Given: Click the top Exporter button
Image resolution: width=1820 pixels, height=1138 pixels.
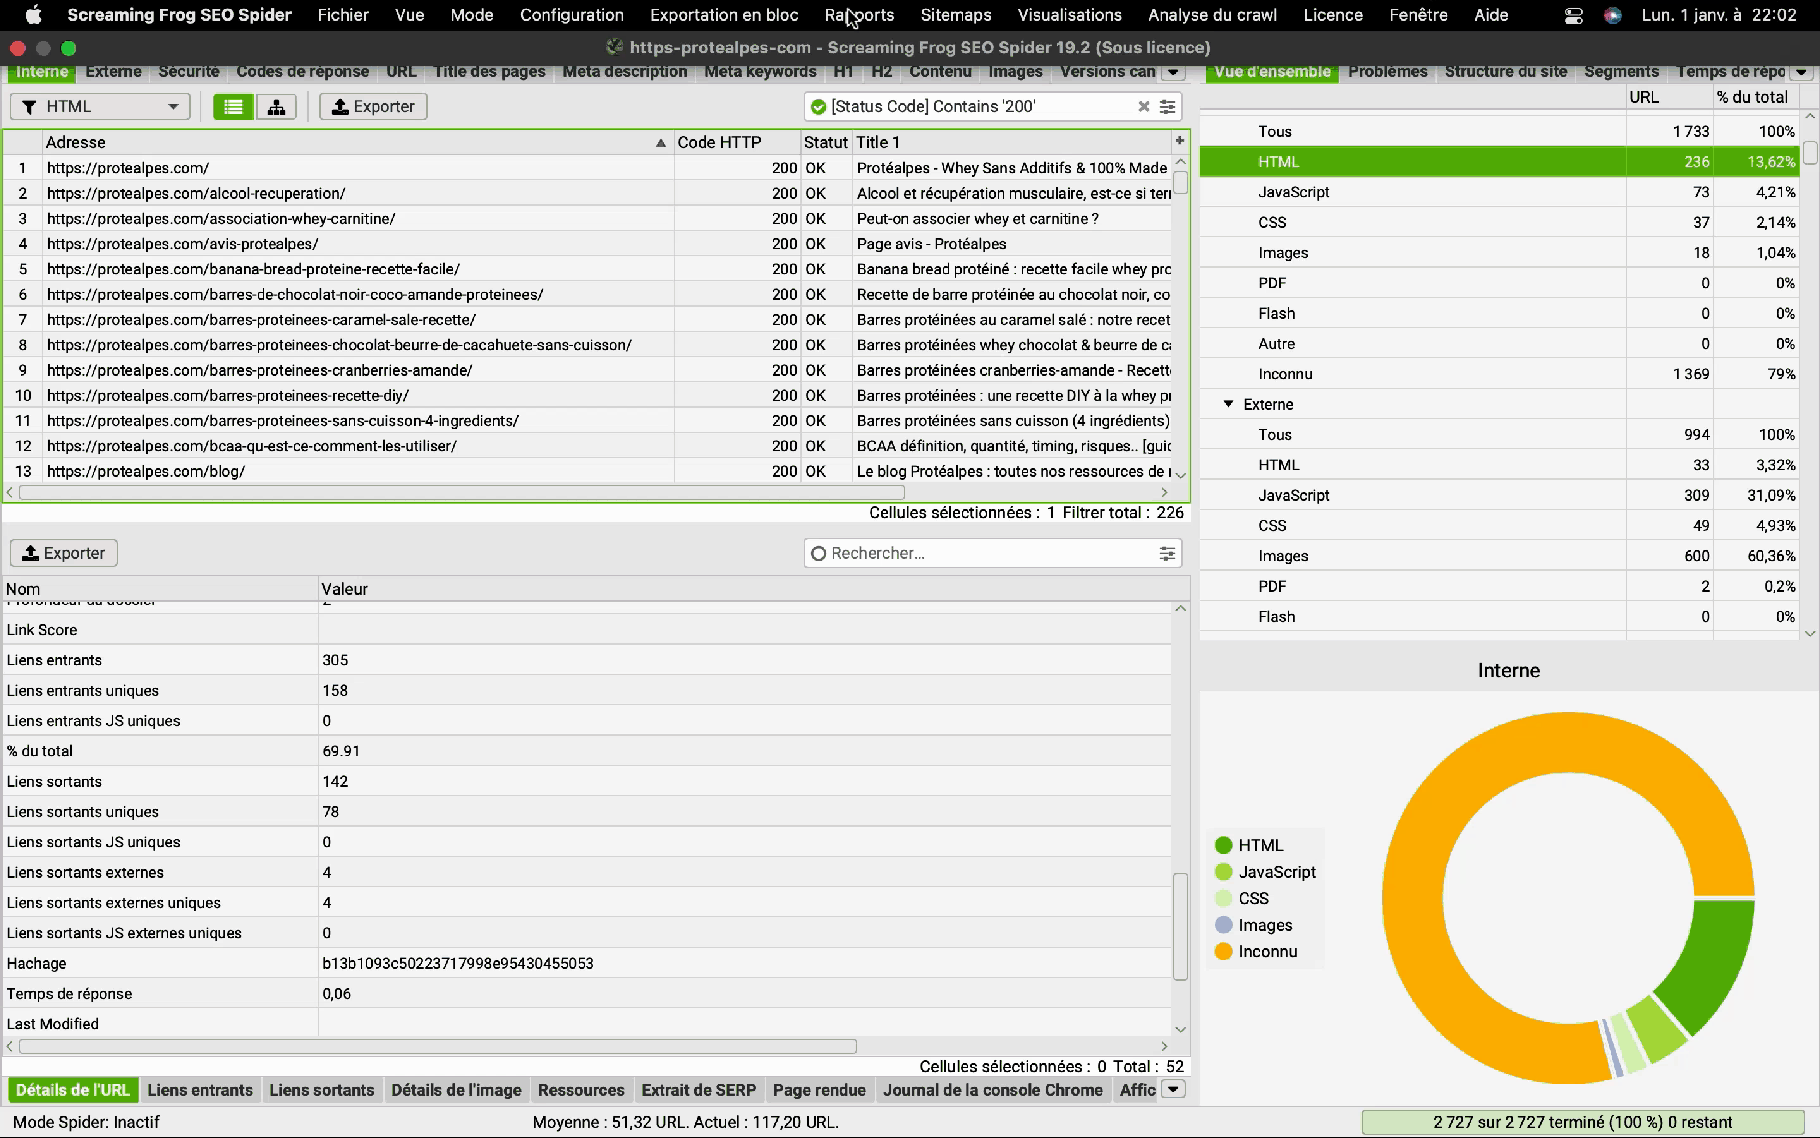Looking at the screenshot, I should point(373,107).
